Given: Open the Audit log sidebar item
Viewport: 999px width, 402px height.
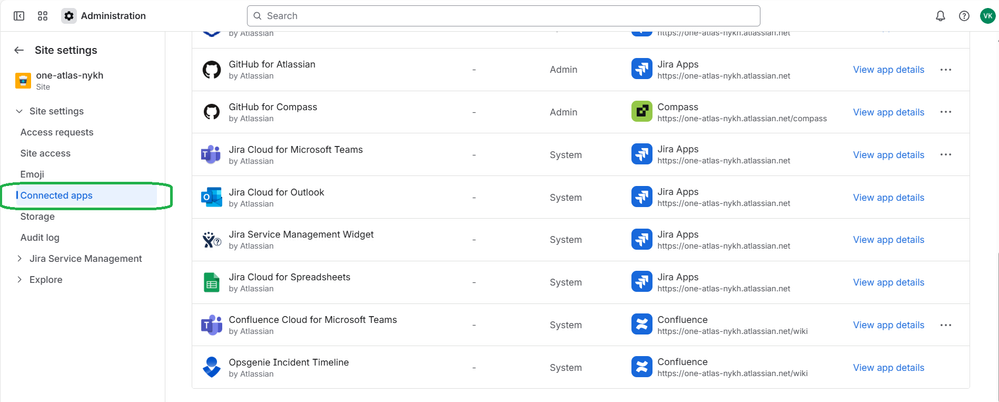Looking at the screenshot, I should point(40,238).
